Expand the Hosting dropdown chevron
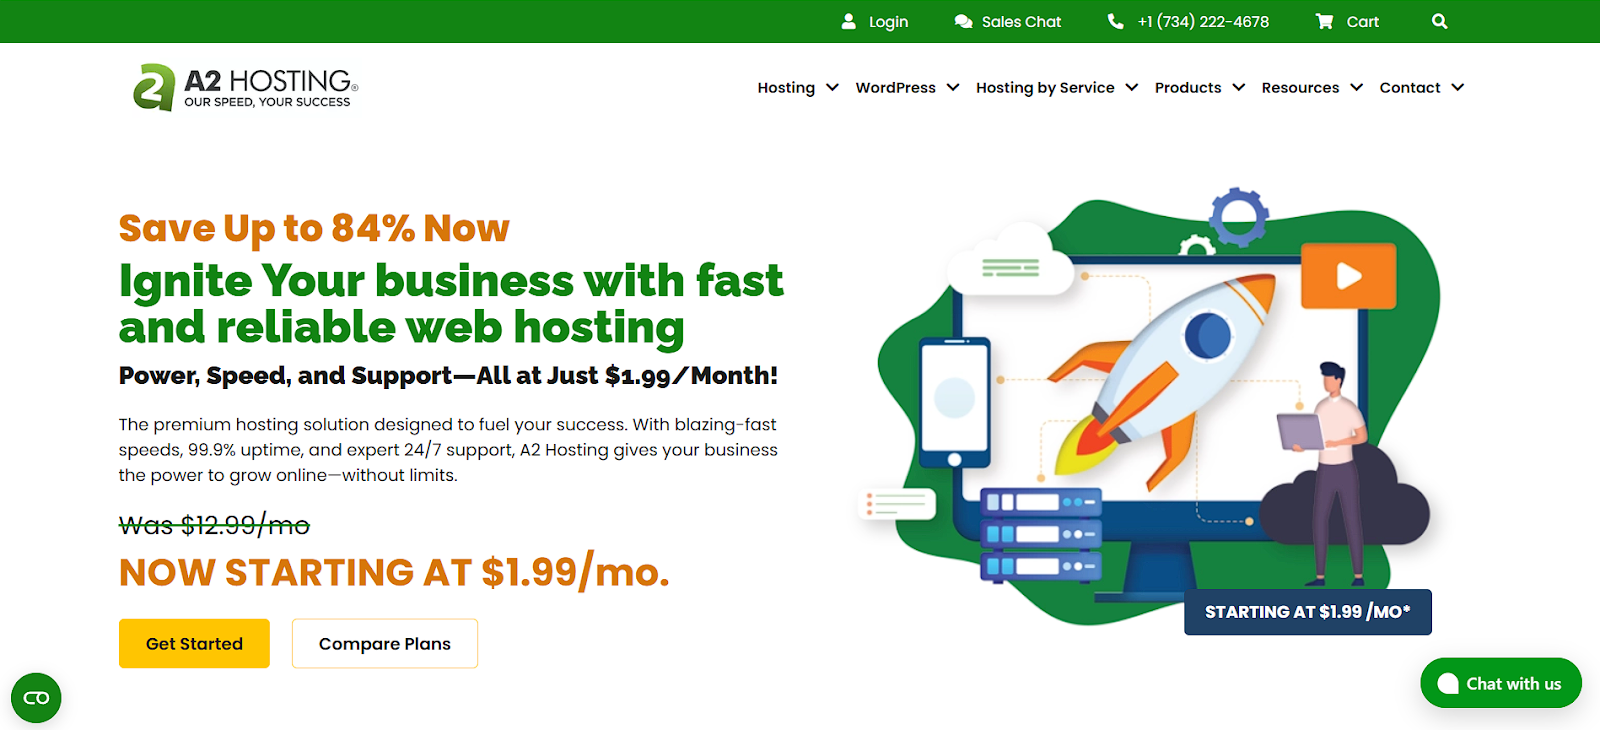The height and width of the screenshot is (730, 1600). tap(832, 87)
